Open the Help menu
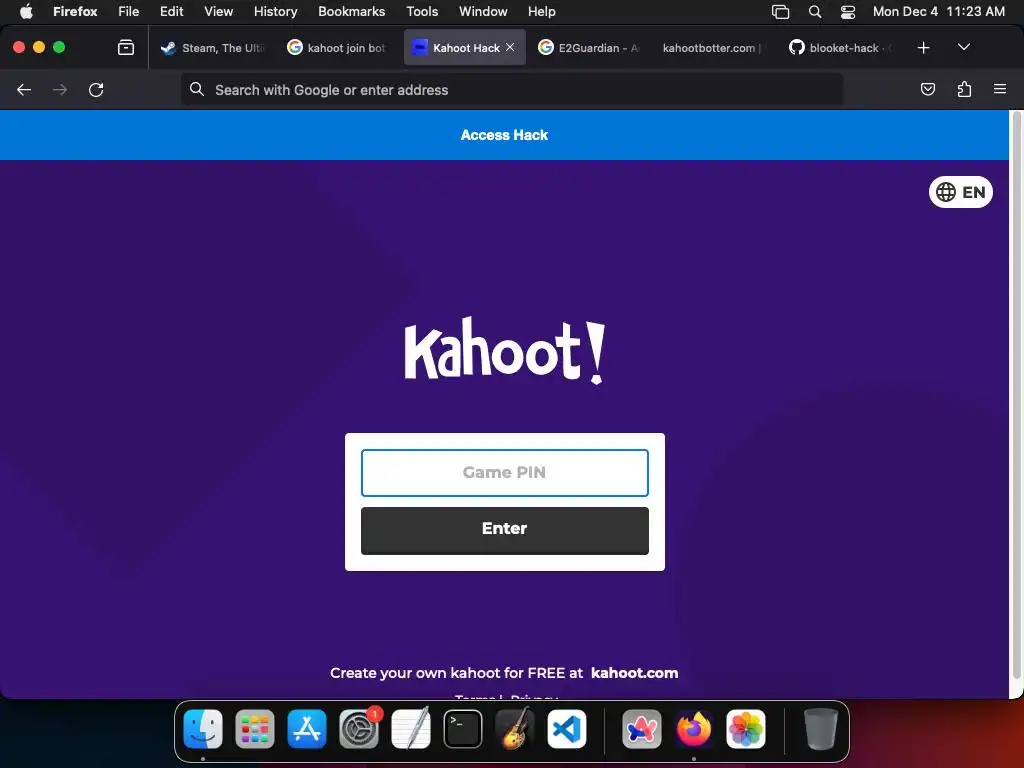The width and height of the screenshot is (1024, 768). [x=541, y=11]
